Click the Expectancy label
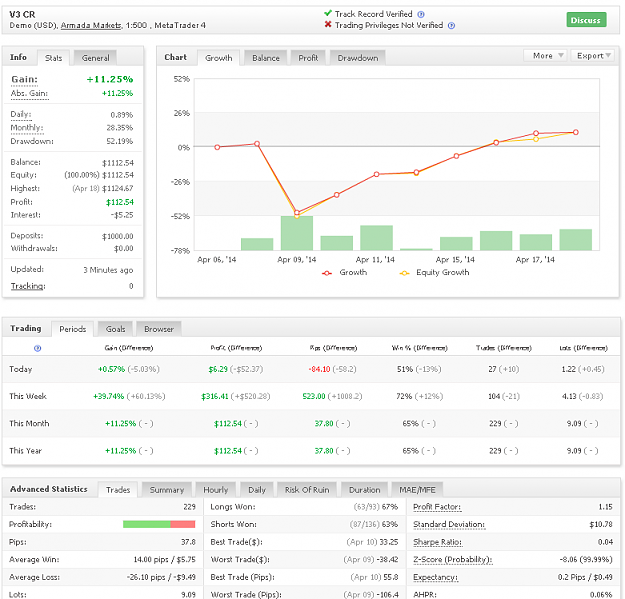The image size is (625, 599). 435,577
